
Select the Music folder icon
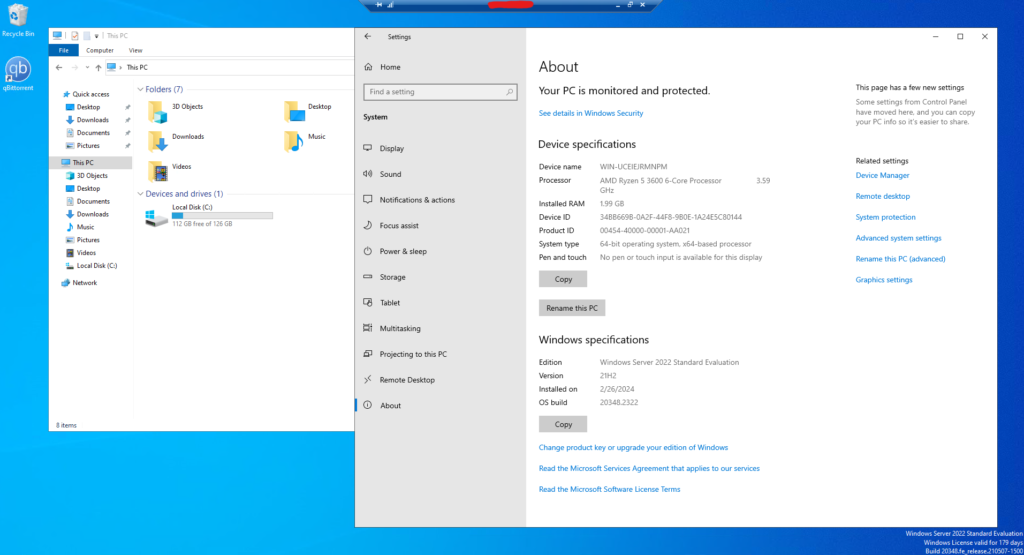pos(295,141)
